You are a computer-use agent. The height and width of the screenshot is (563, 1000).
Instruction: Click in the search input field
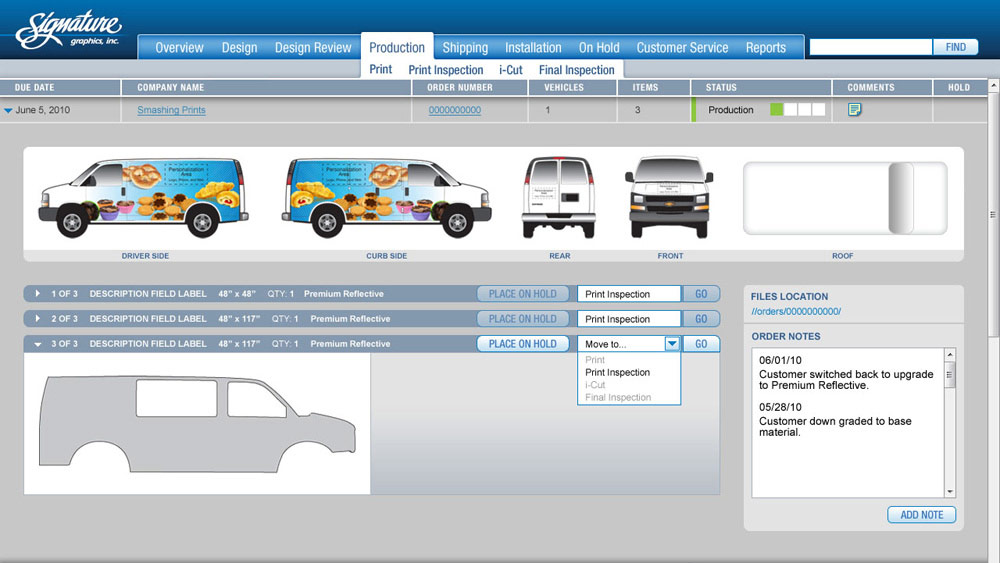(870, 47)
